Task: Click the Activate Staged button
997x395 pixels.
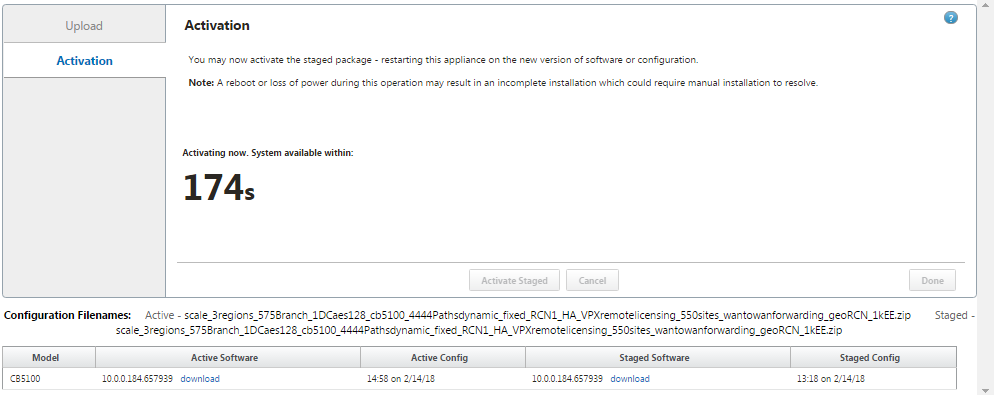Action: pyautogui.click(x=514, y=281)
